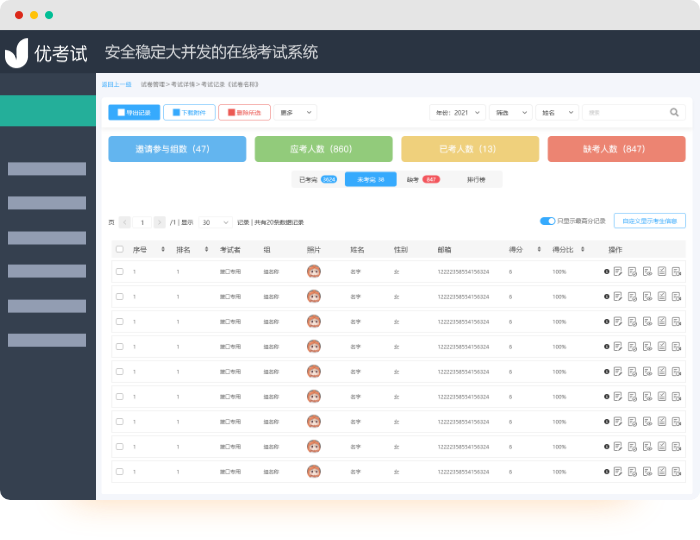Sort table by 序号 column arrows
The image size is (700, 540).
point(163,249)
